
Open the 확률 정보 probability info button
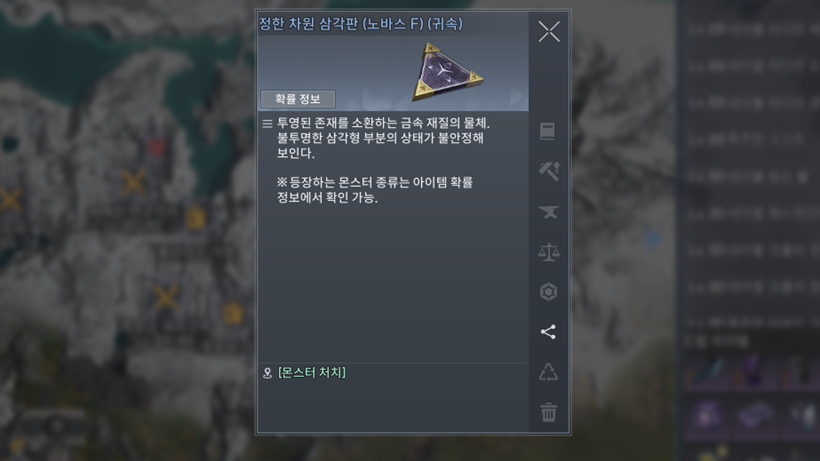tap(298, 99)
